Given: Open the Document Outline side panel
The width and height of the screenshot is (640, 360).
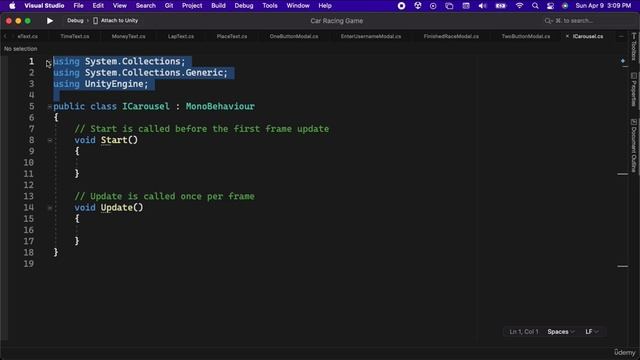Looking at the screenshot, I should pos(634,146).
